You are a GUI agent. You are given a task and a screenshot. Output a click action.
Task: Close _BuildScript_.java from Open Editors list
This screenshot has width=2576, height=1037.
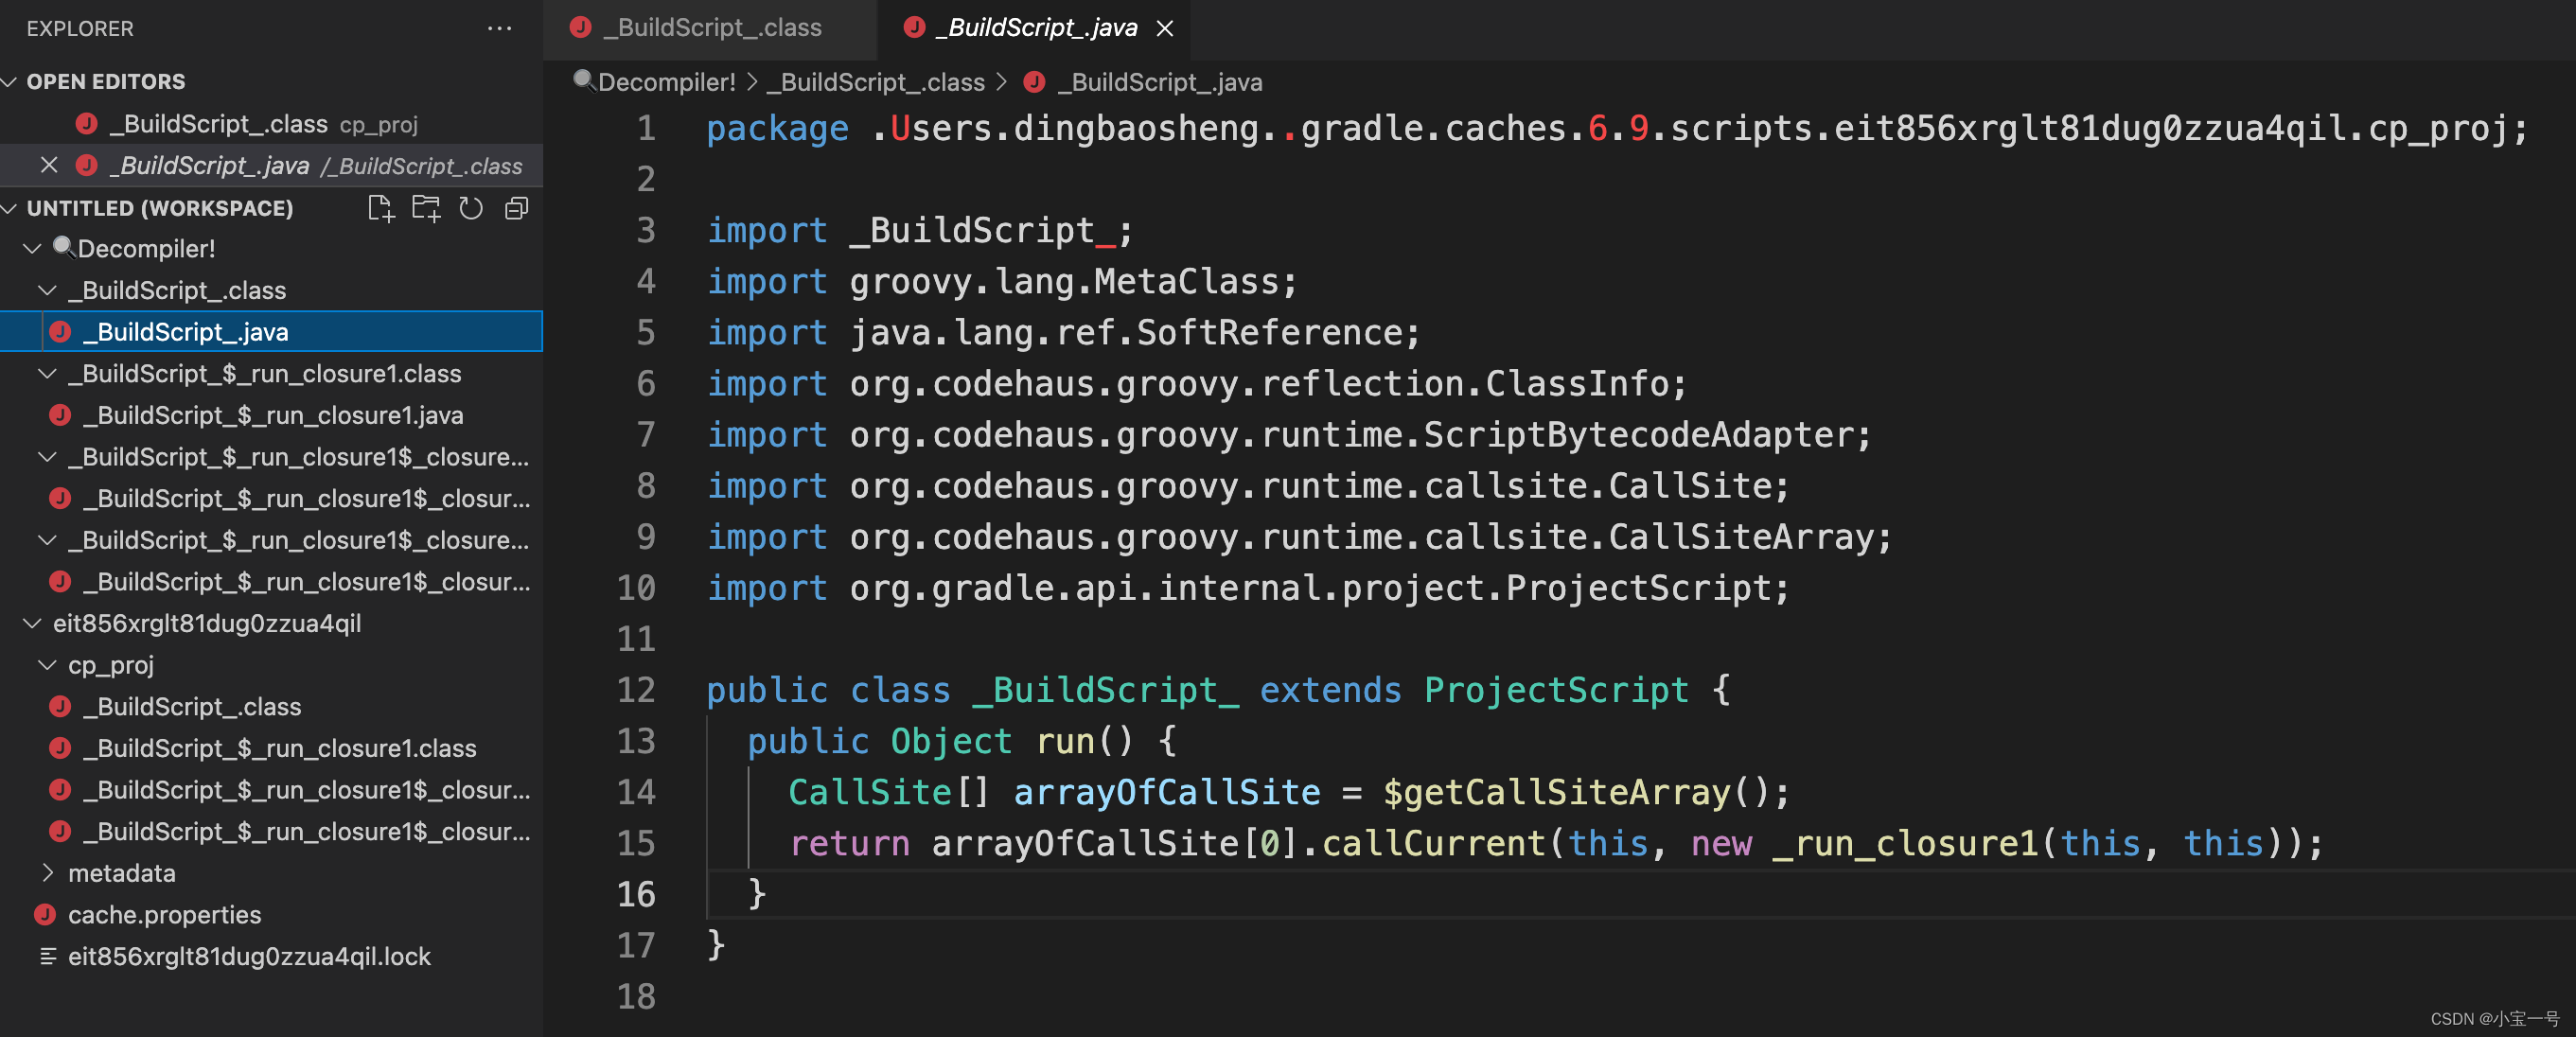click(x=49, y=165)
